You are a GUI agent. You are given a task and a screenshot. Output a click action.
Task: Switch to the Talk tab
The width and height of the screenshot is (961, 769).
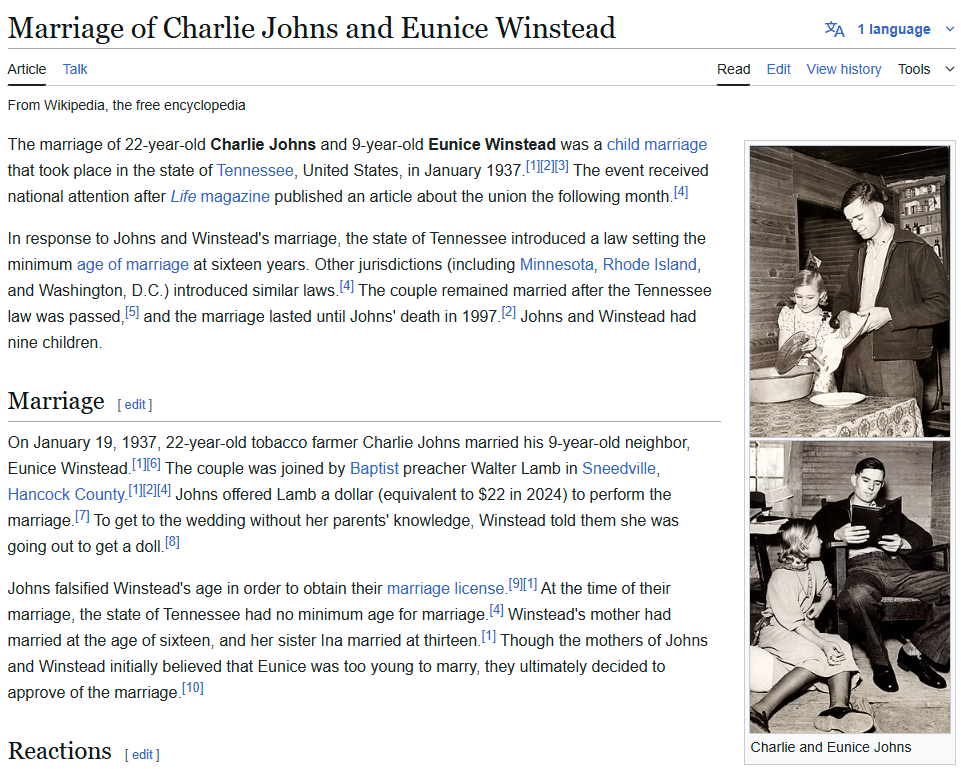pyautogui.click(x=75, y=69)
